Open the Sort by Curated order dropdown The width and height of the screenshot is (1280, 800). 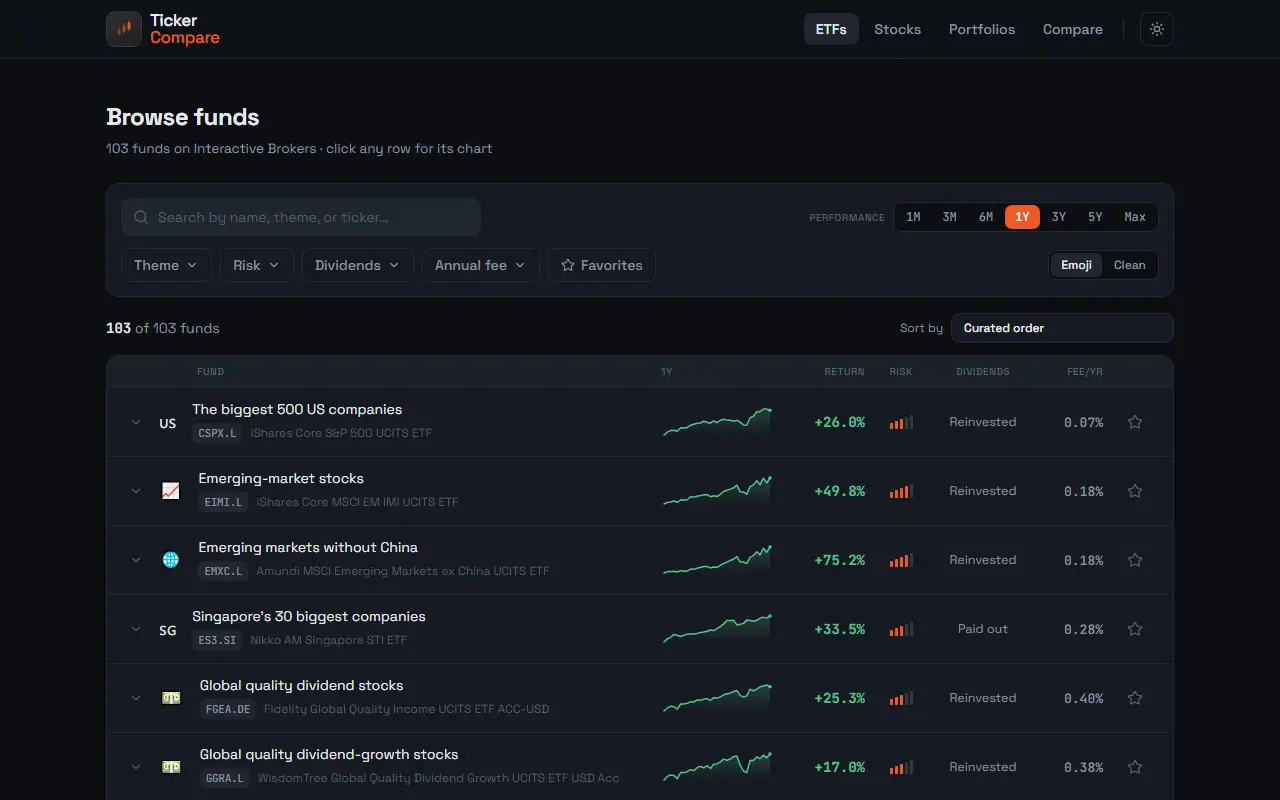coord(1062,328)
